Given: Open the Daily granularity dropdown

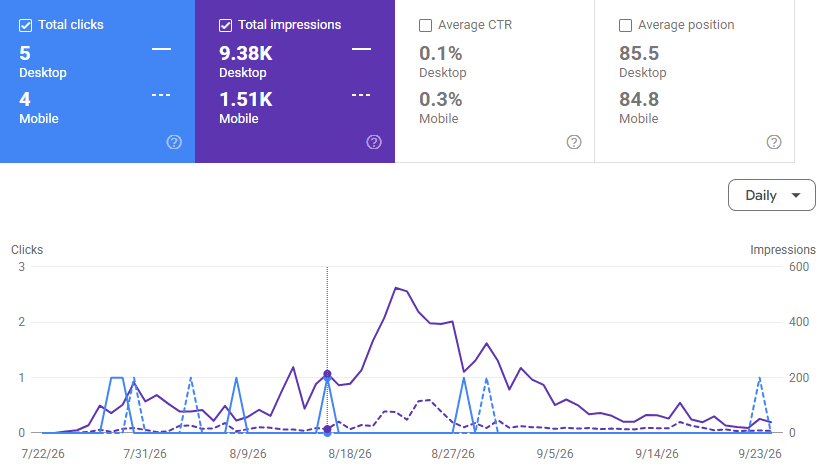Looking at the screenshot, I should click(x=772, y=195).
